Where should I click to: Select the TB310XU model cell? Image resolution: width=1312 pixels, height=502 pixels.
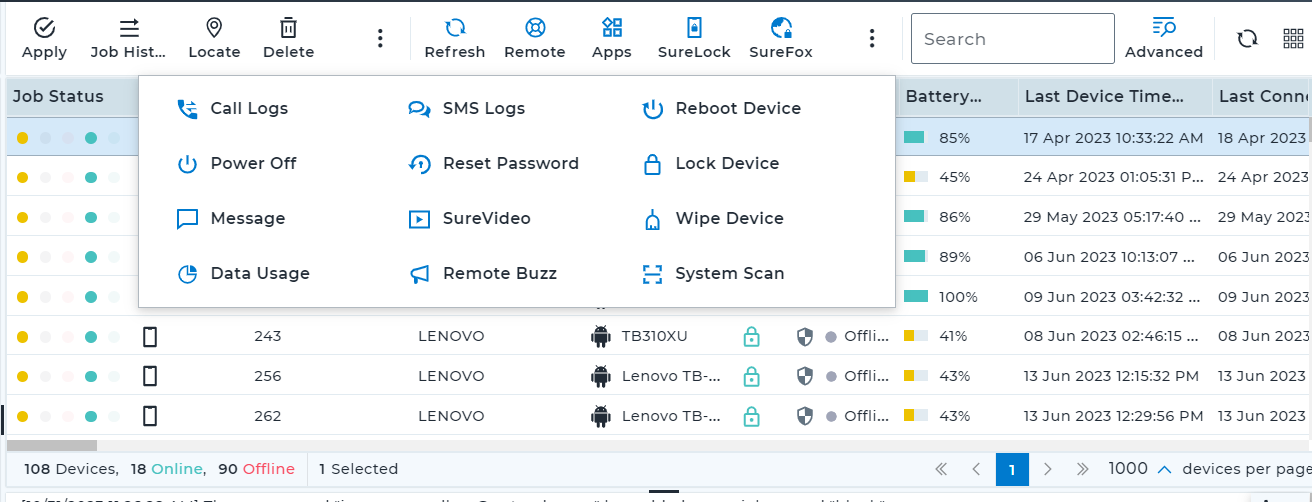pos(654,336)
